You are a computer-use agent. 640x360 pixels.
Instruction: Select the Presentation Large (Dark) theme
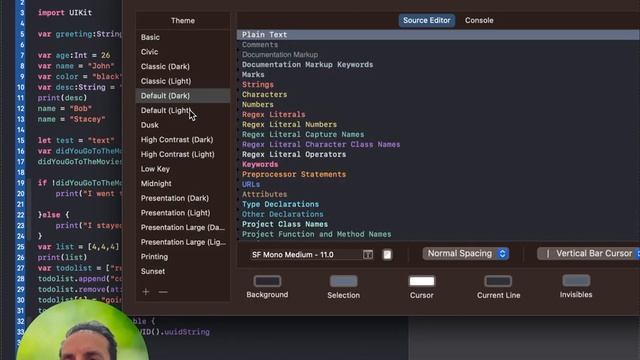point(183,228)
